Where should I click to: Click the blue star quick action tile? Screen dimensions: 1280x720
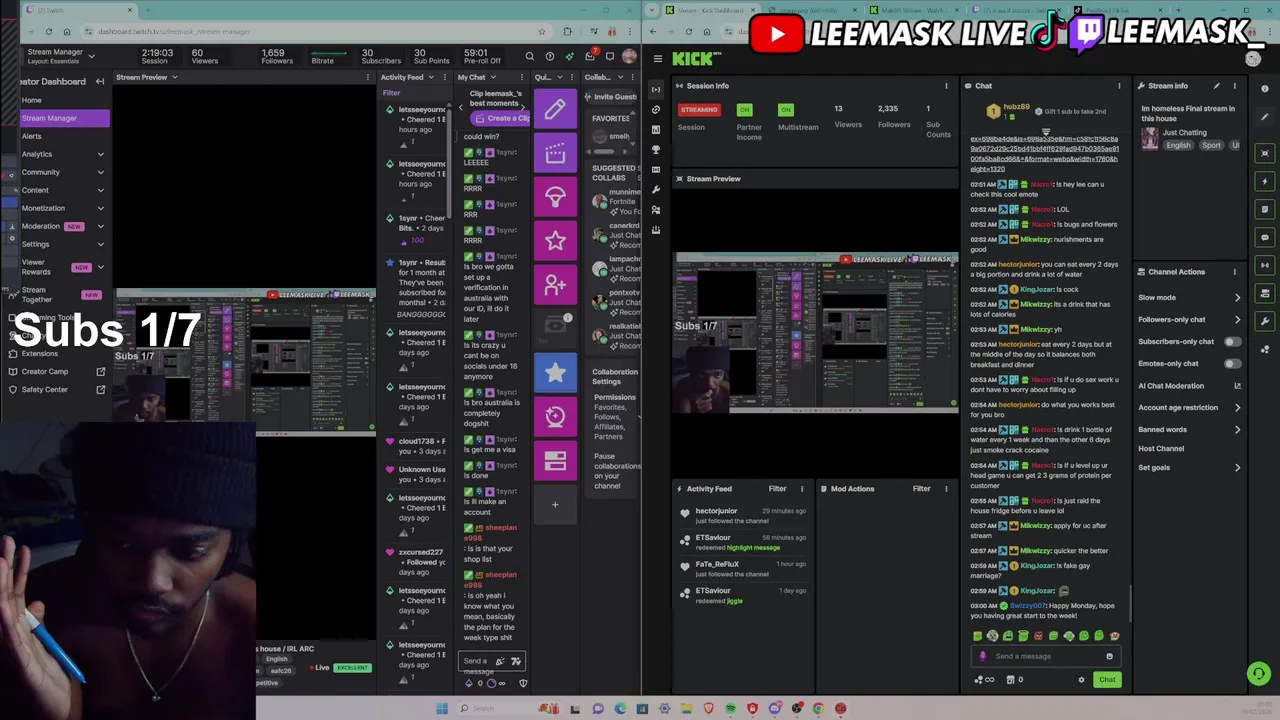(555, 373)
